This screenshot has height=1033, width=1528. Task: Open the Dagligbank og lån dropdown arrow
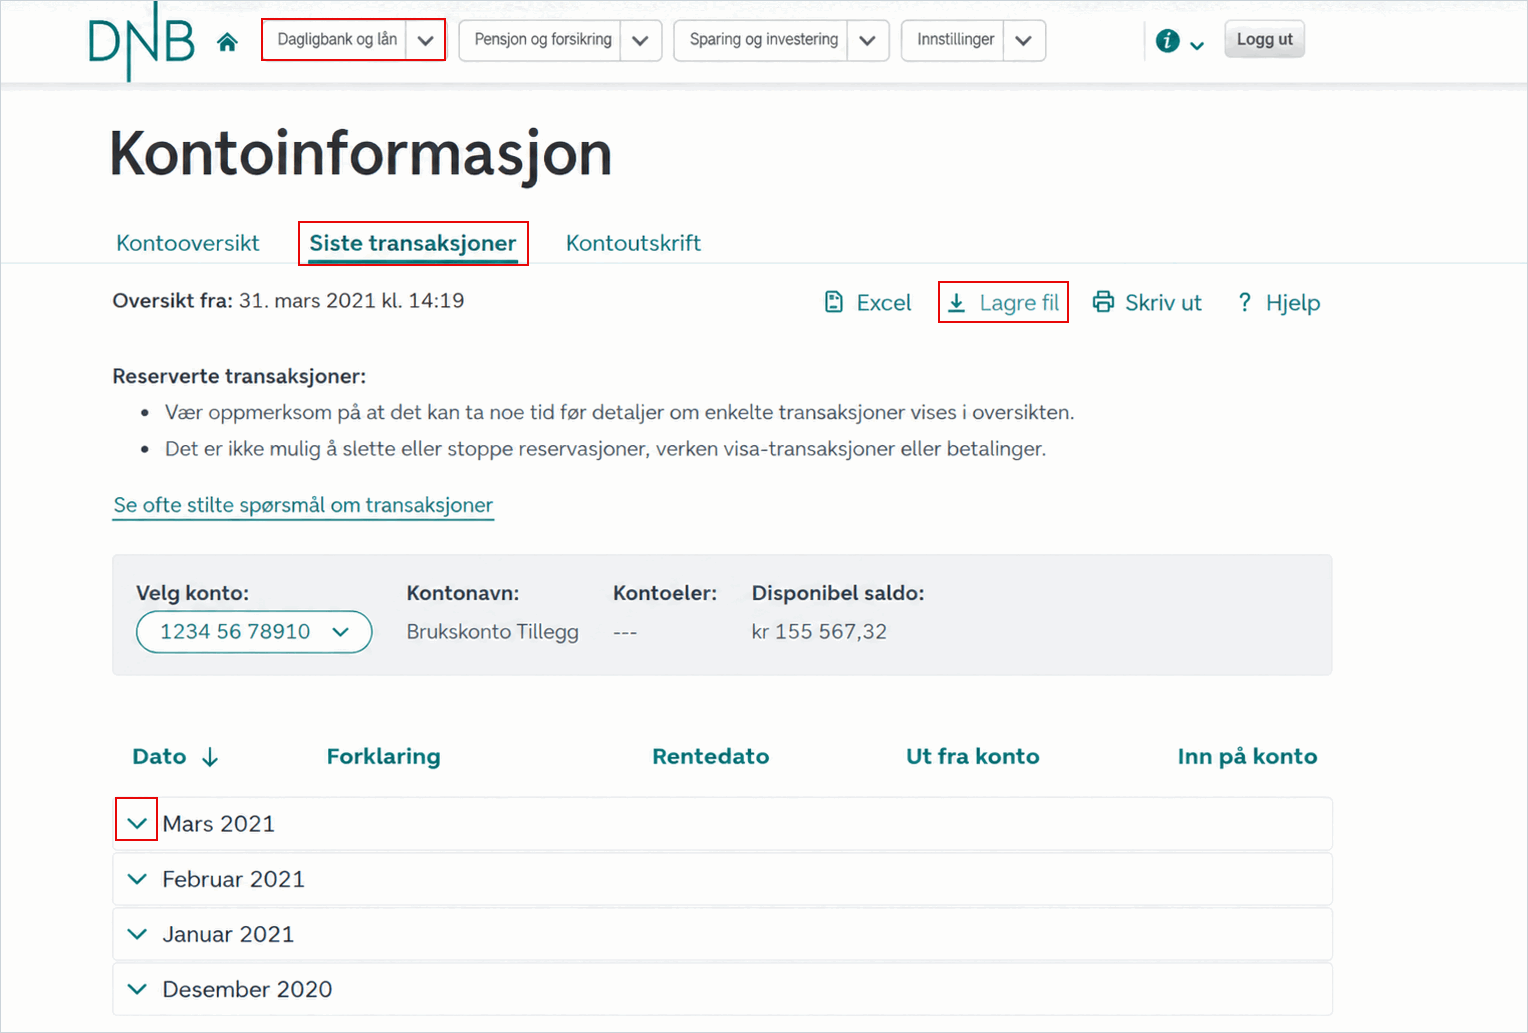(x=426, y=41)
